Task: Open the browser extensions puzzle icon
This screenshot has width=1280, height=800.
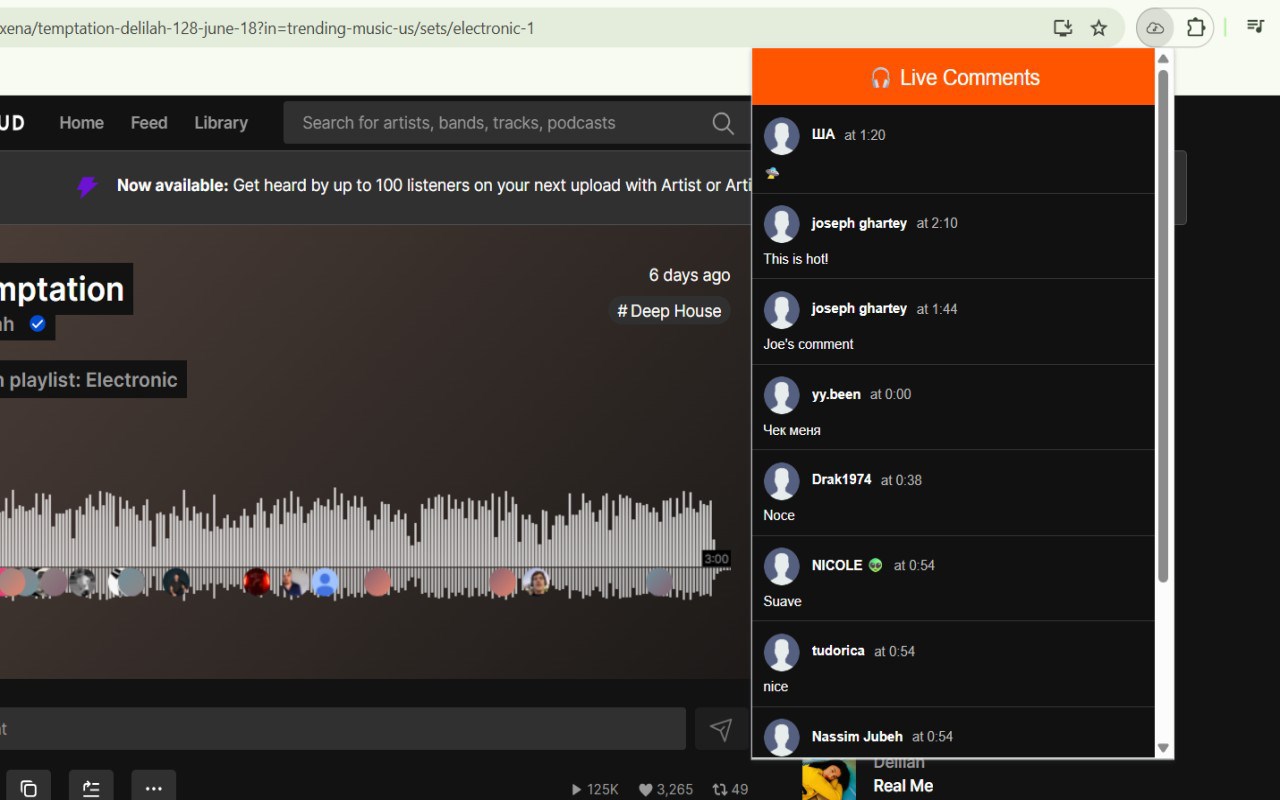Action: tap(1196, 28)
